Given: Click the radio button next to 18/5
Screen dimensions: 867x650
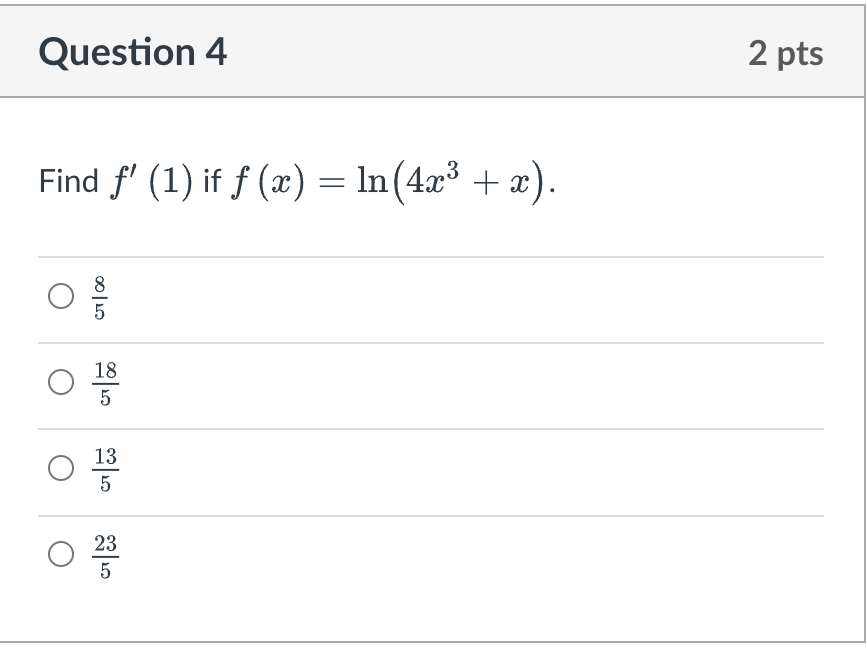Looking at the screenshot, I should (61, 381).
